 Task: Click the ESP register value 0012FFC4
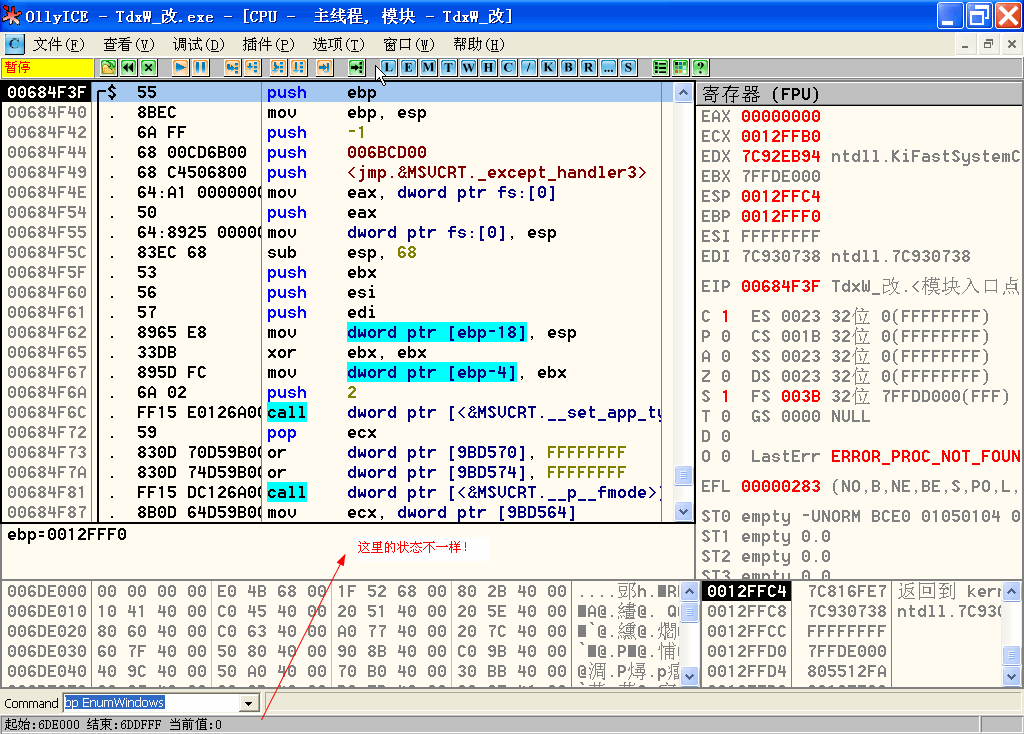[780, 197]
